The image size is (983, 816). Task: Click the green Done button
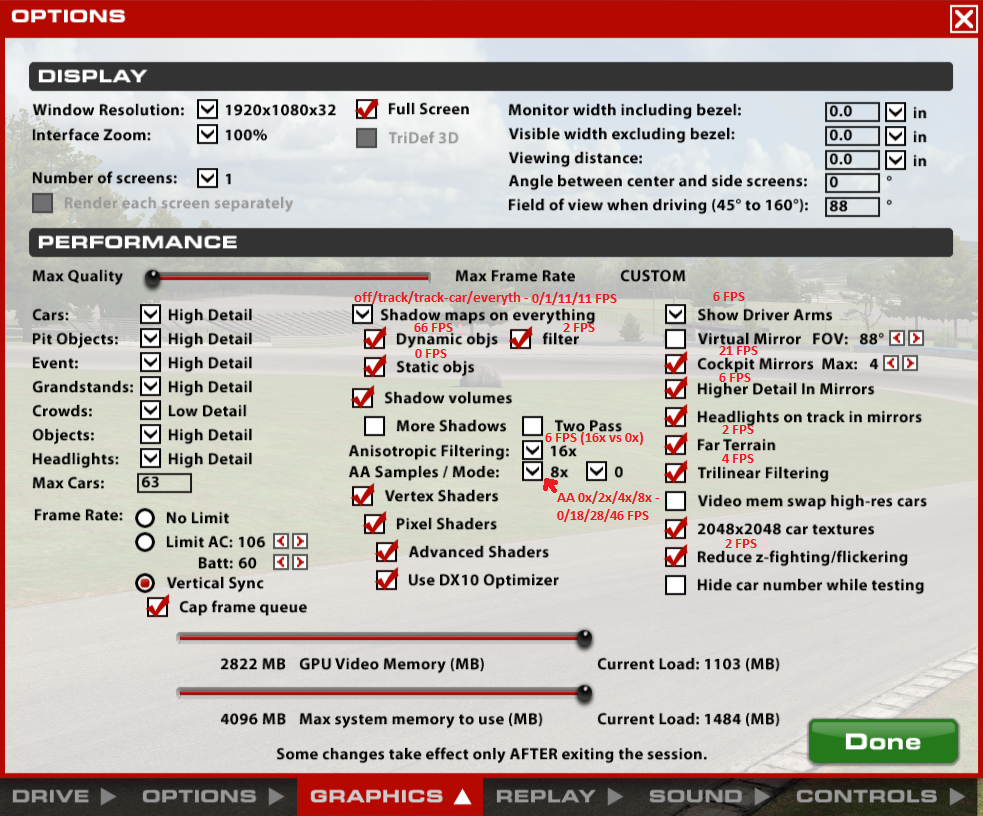point(882,742)
